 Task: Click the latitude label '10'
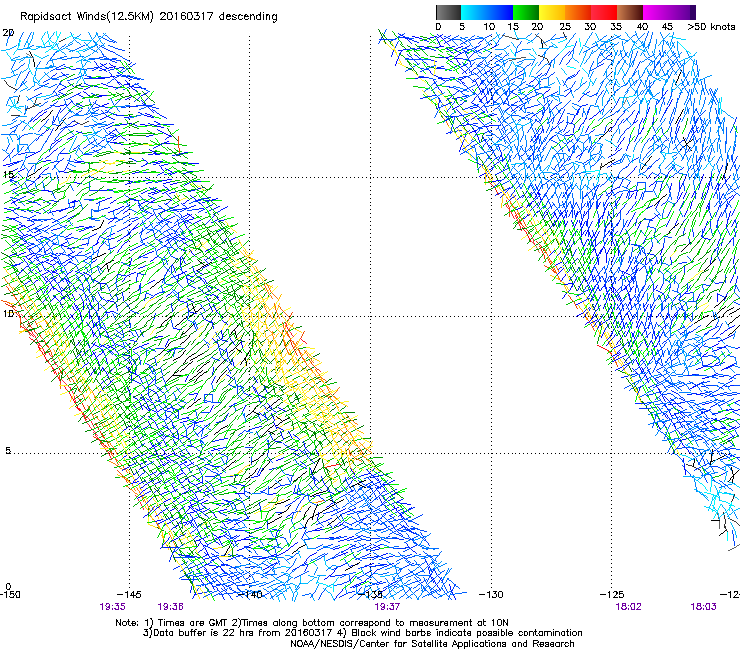[x=8, y=314]
